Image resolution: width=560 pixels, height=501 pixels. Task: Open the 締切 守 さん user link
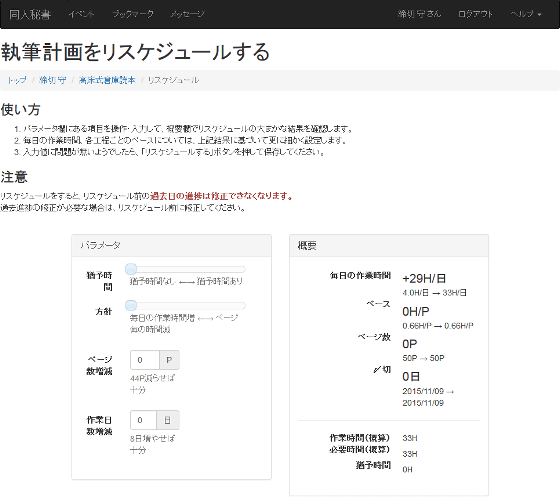419,14
